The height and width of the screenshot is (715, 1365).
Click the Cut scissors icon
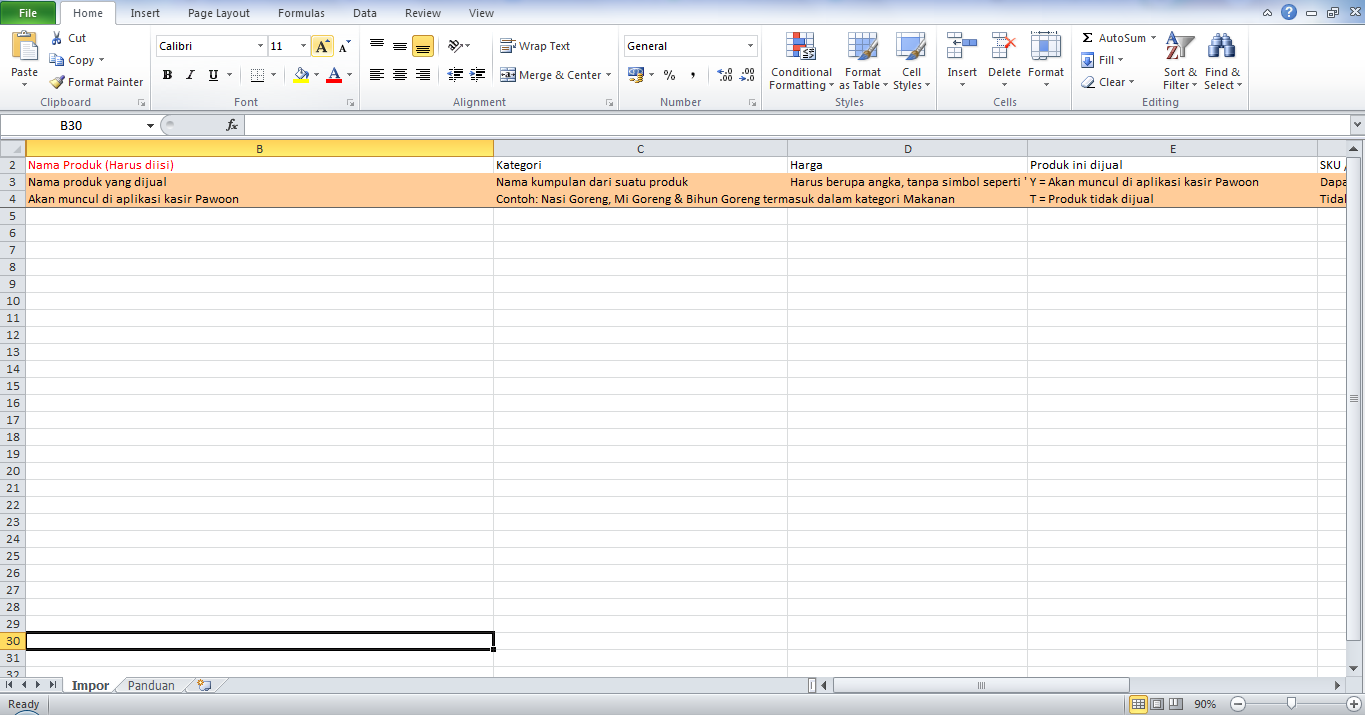(57, 38)
